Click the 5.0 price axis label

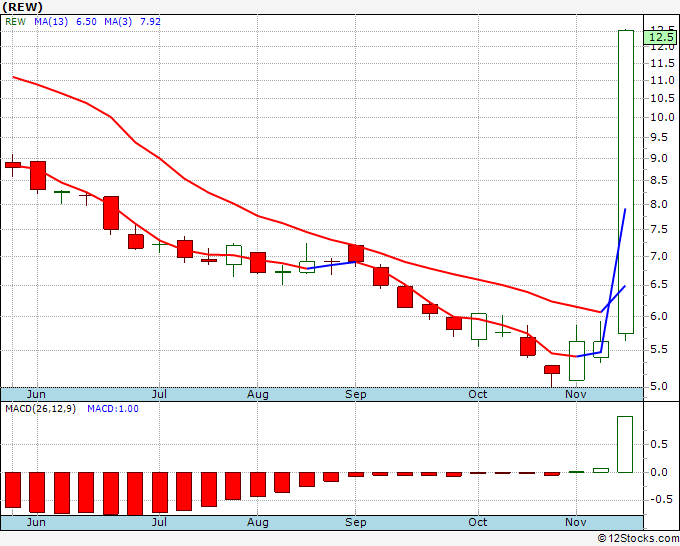click(x=656, y=386)
